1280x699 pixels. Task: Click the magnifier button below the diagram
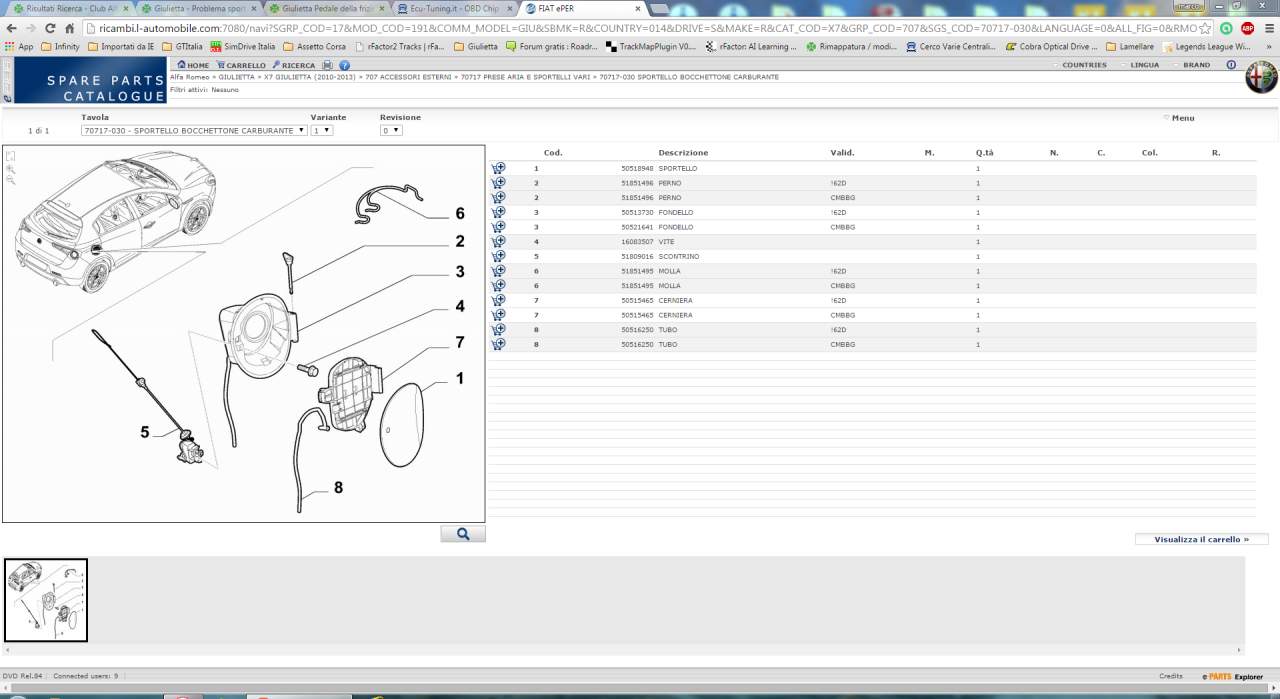click(x=463, y=534)
